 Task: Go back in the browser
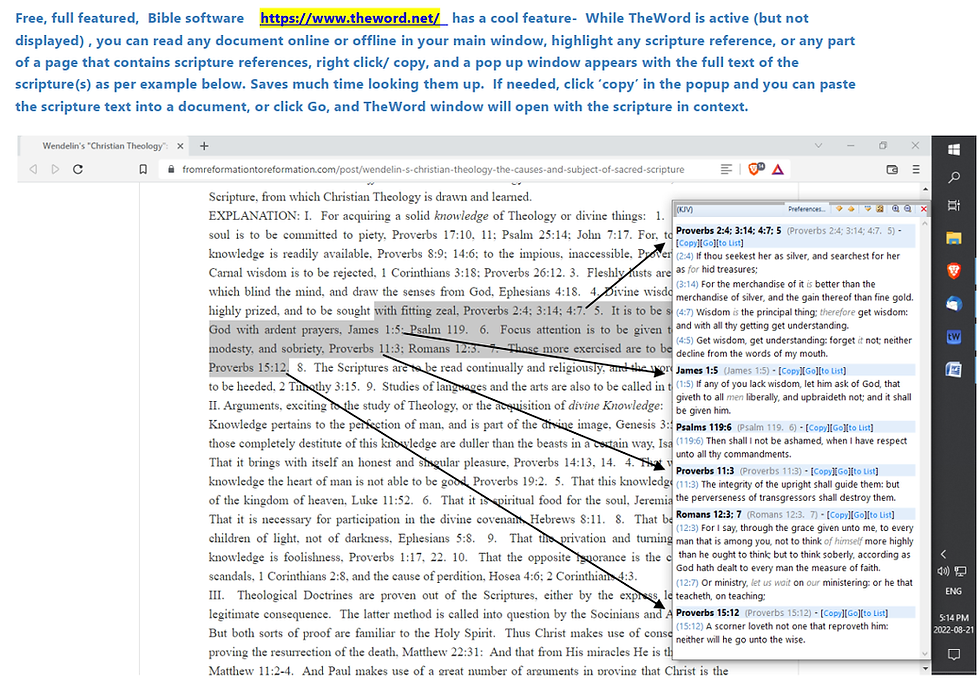(33, 169)
